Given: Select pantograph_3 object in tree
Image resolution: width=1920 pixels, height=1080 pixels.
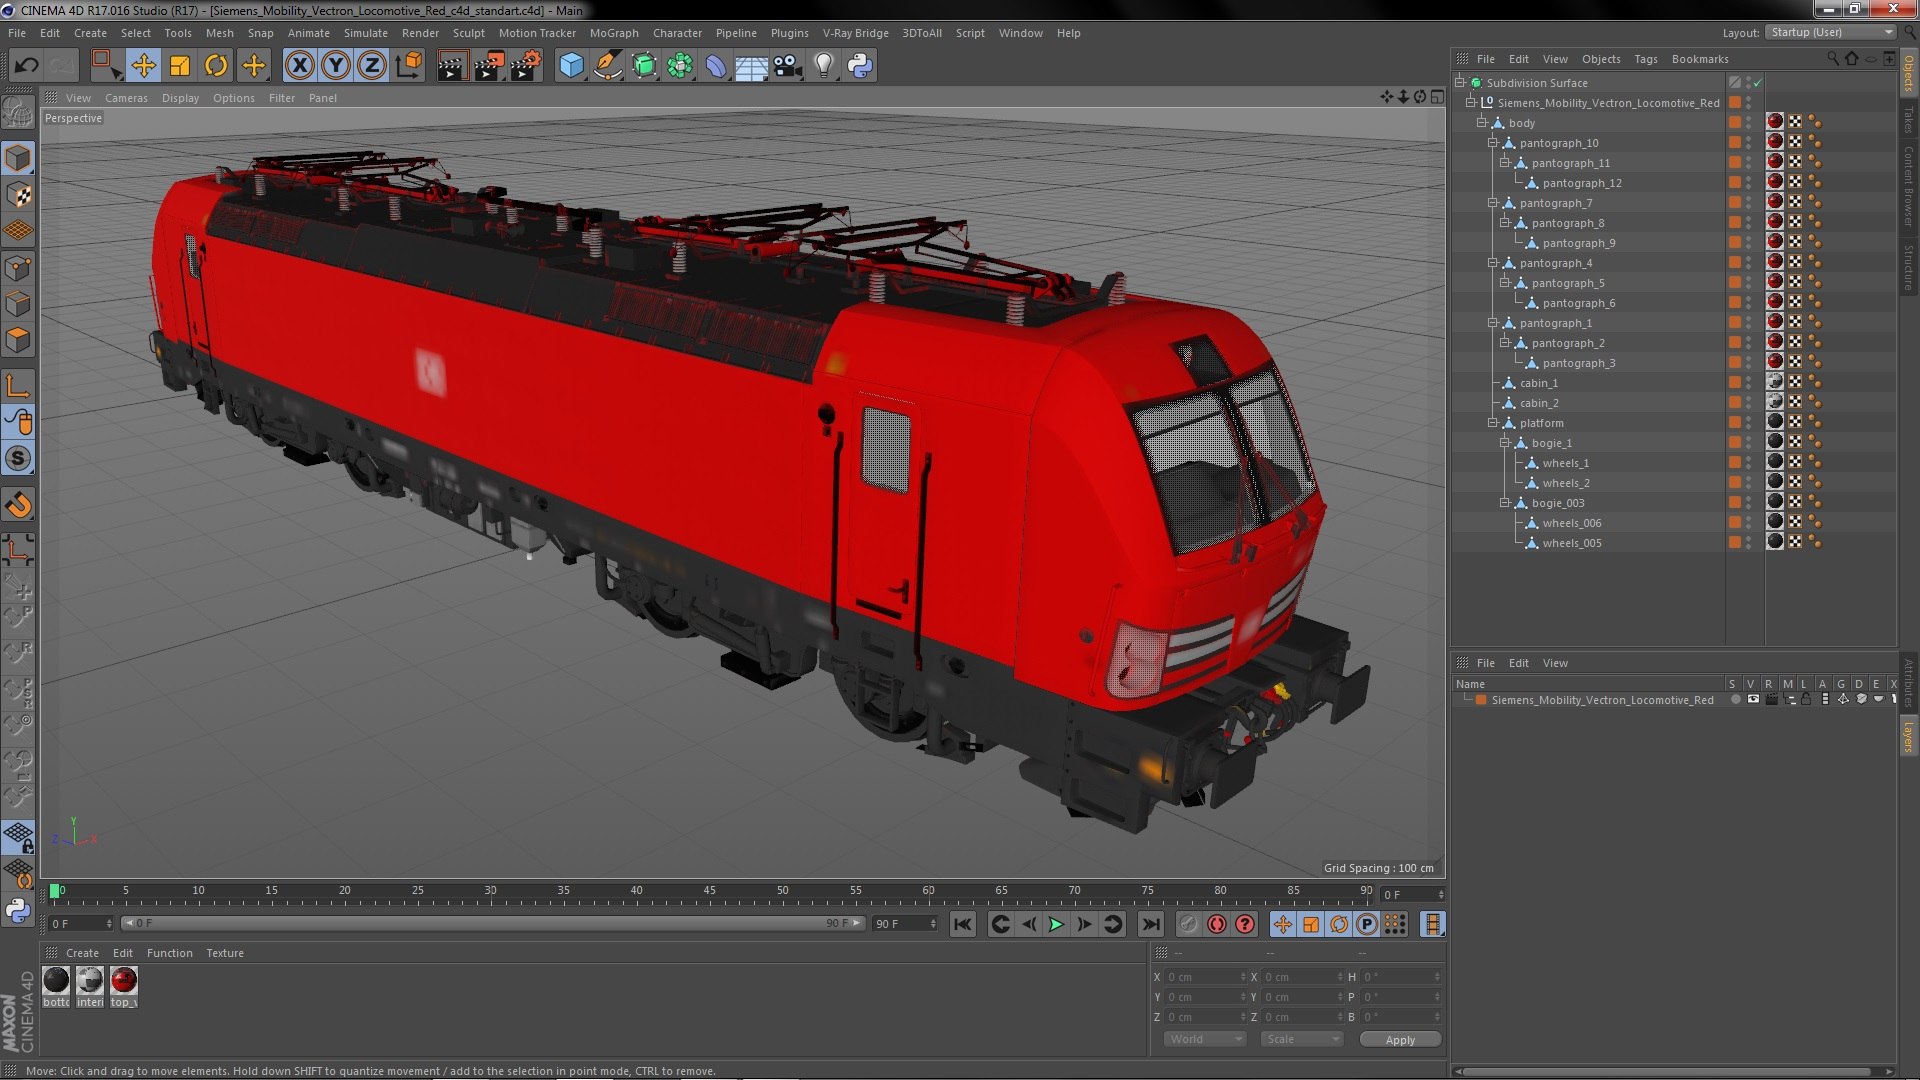Looking at the screenshot, I should 1579,363.
